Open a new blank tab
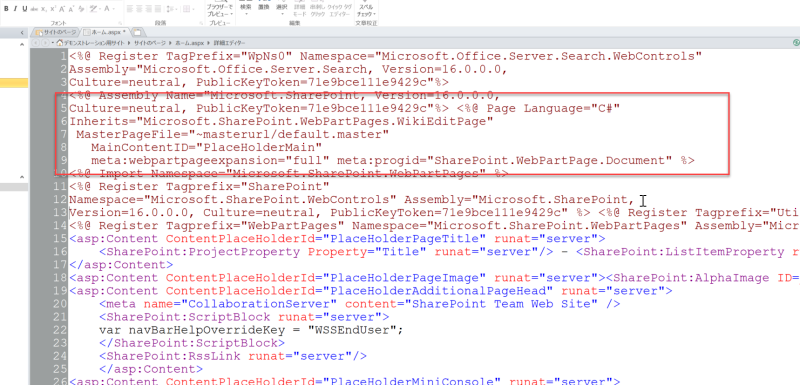Viewport: 800px width, 385px height. coord(137,33)
